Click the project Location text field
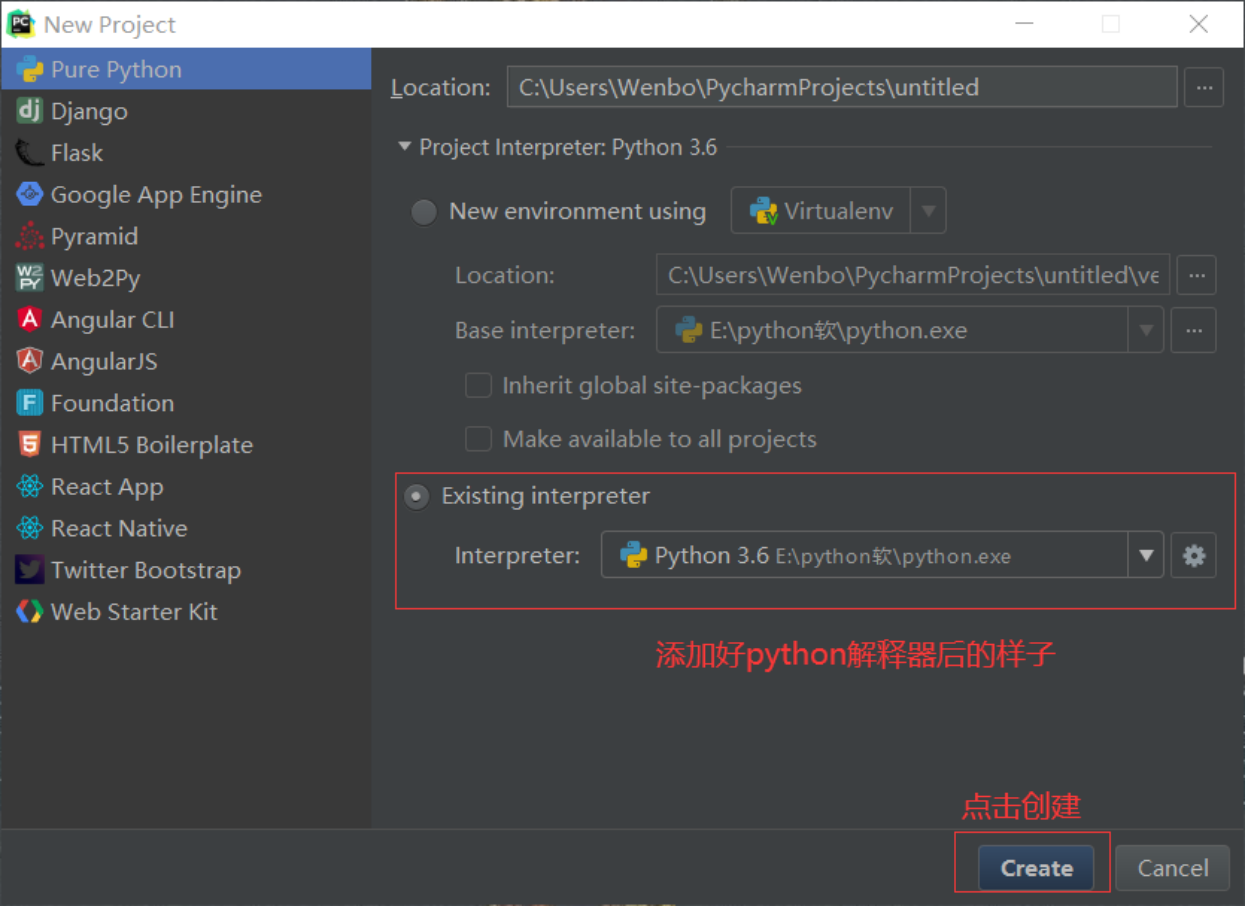The width and height of the screenshot is (1245, 907). [x=842, y=87]
